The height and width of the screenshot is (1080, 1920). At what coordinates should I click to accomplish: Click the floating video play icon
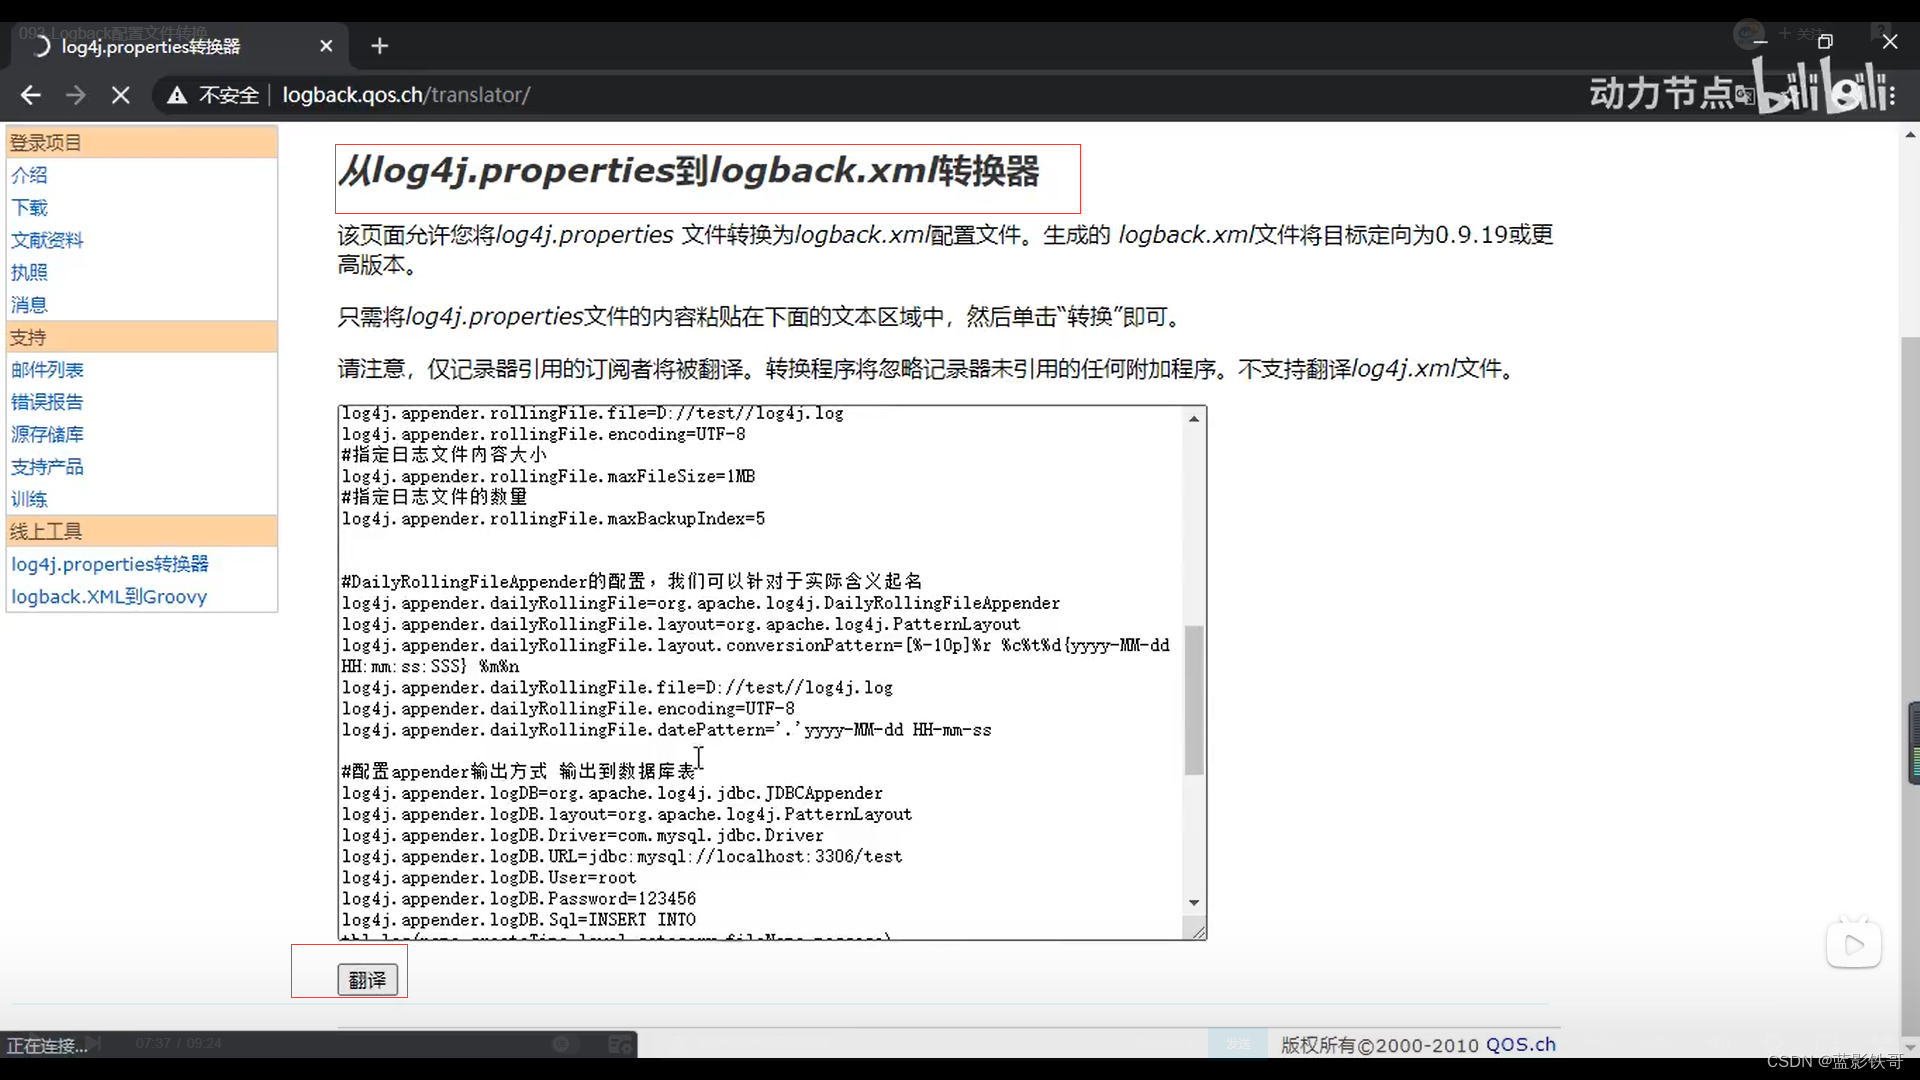[x=1854, y=944]
